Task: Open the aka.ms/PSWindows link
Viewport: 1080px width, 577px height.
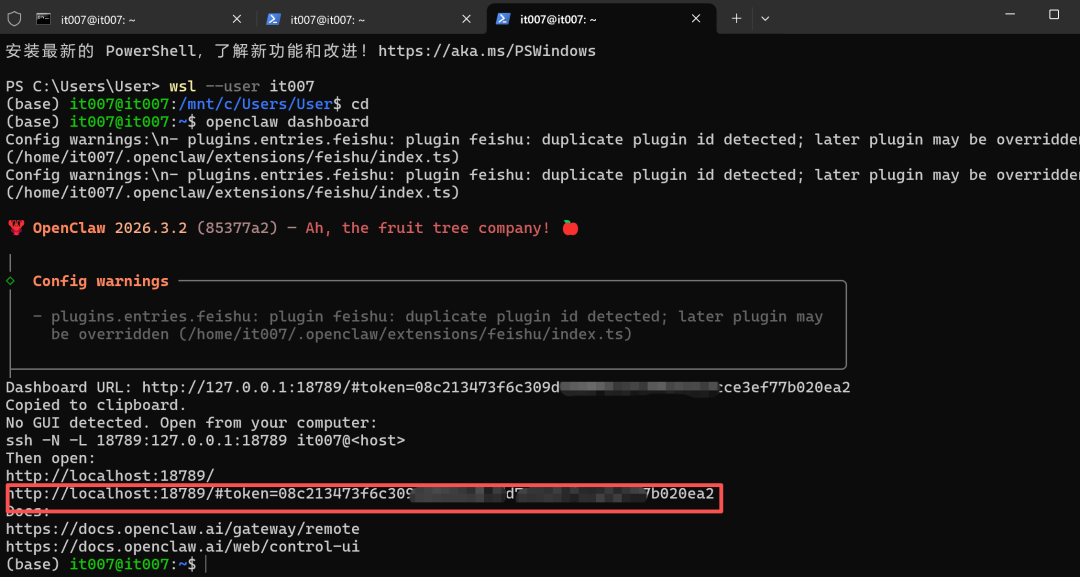Action: click(x=486, y=50)
